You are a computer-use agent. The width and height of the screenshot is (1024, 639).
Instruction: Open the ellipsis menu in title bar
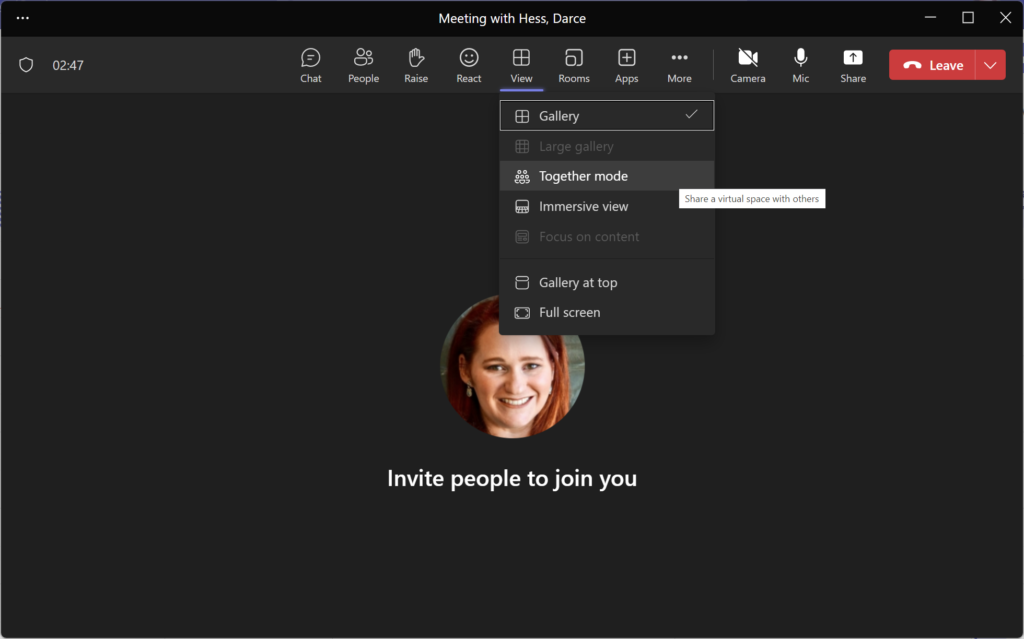click(x=23, y=18)
